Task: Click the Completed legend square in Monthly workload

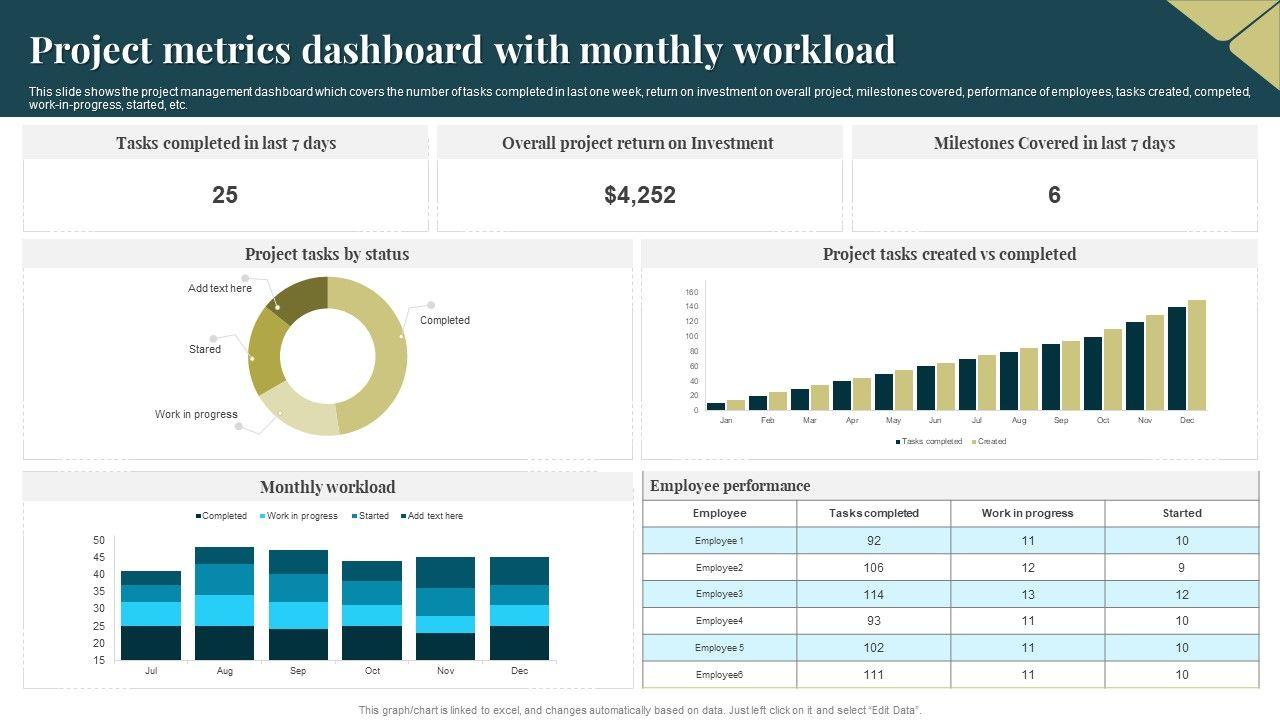Action: click(x=198, y=516)
